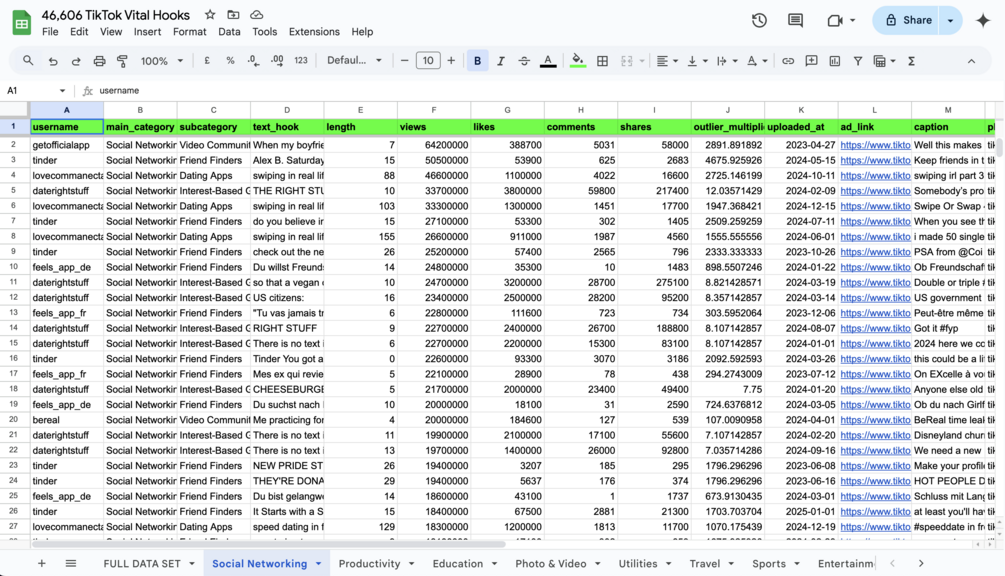The height and width of the screenshot is (576, 1005).
Task: Open the name box A1 dropdown arrow
Action: [x=62, y=91]
